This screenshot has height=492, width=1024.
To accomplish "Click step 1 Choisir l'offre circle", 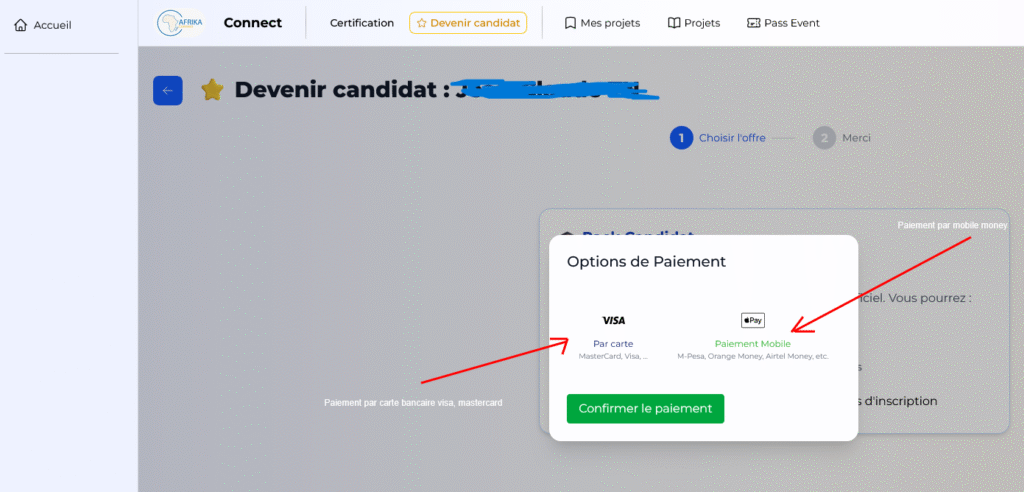I will coord(681,138).
